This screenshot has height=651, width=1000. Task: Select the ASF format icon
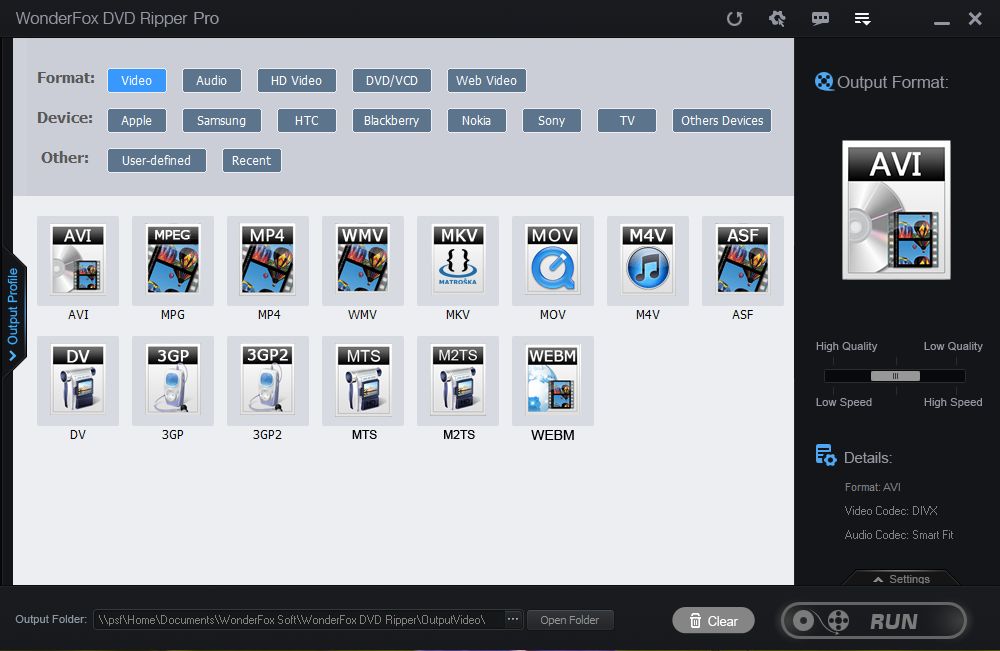point(743,261)
